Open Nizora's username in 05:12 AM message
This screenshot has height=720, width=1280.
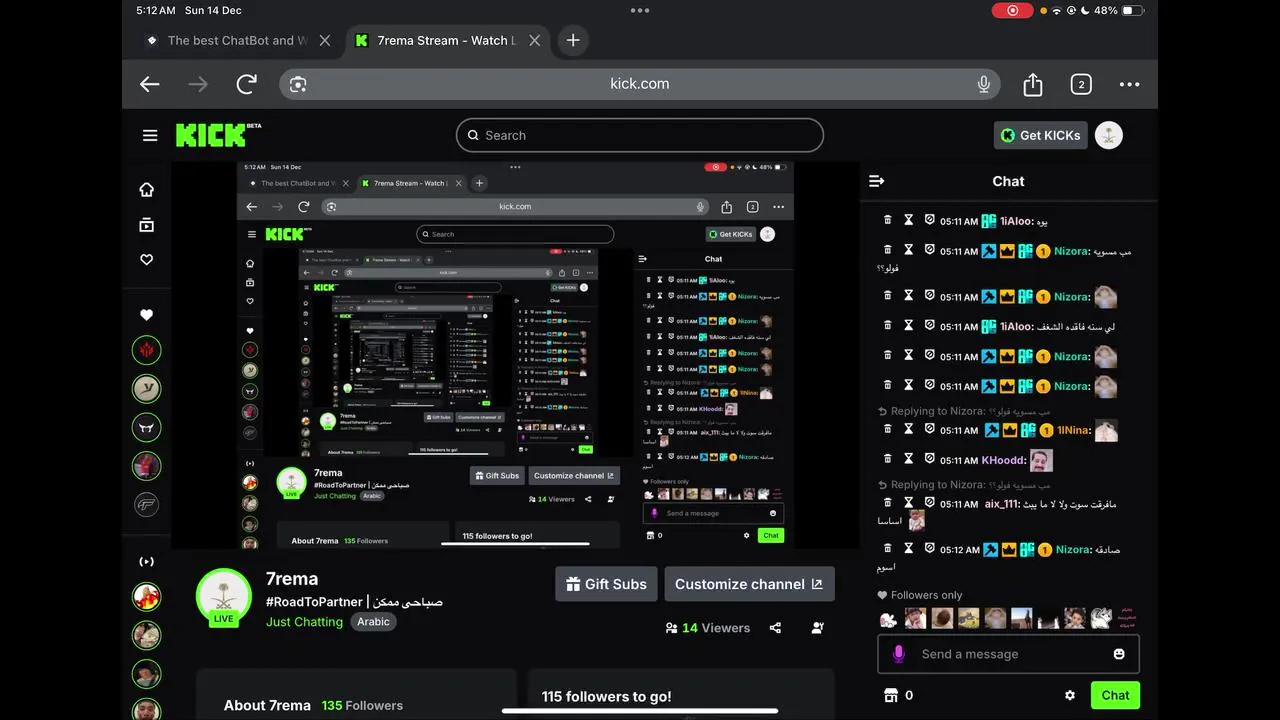[x=1072, y=549]
